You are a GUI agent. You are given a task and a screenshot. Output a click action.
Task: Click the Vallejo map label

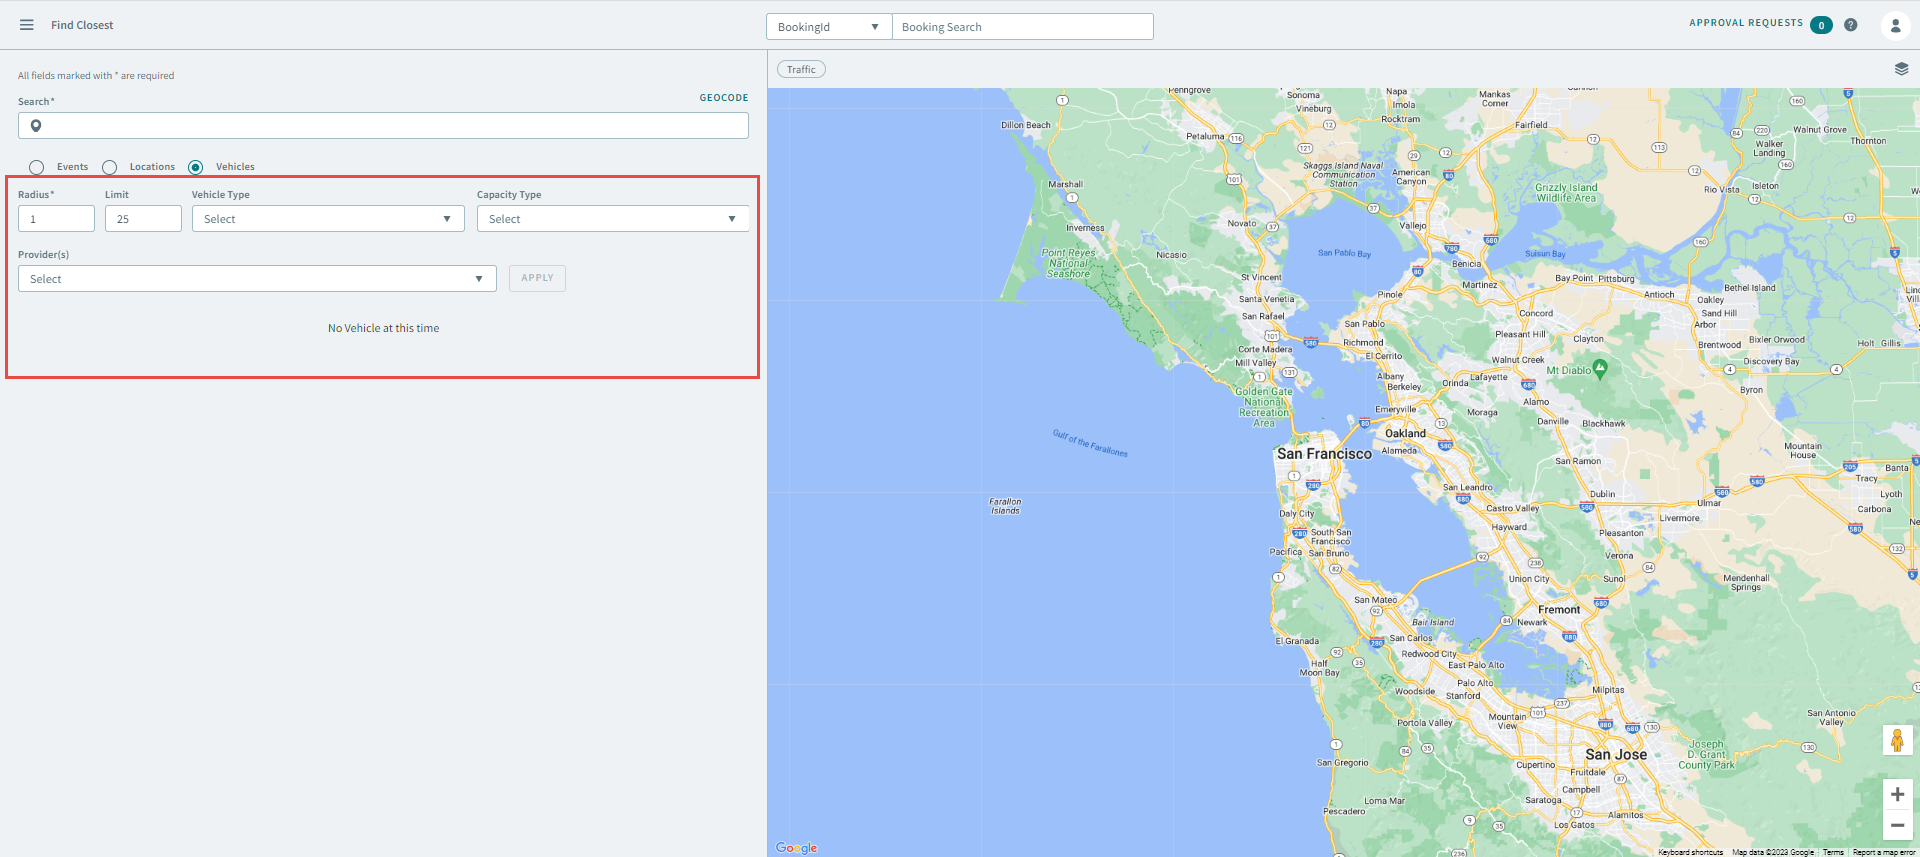click(1413, 226)
